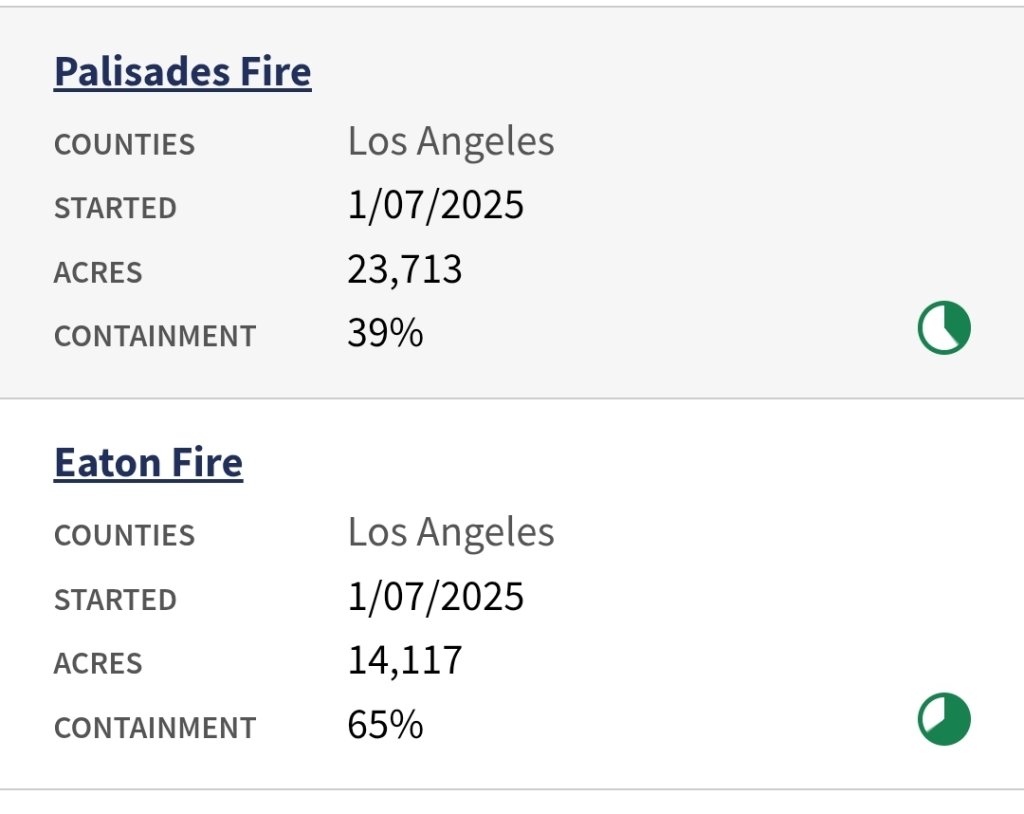The width and height of the screenshot is (1024, 814).
Task: Click the ACRES label in Palisades Fire card
Action: click(x=98, y=273)
